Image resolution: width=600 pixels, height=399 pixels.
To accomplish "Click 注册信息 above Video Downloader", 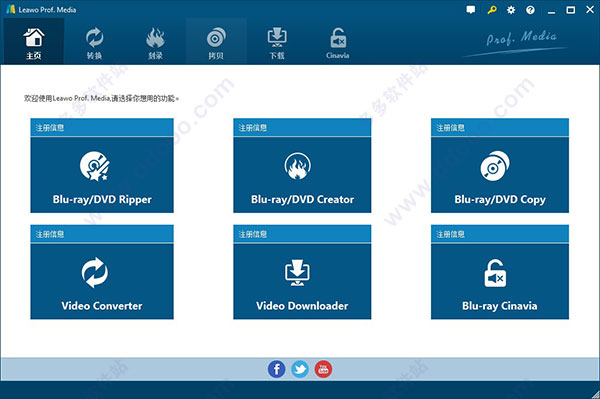I will [x=253, y=234].
